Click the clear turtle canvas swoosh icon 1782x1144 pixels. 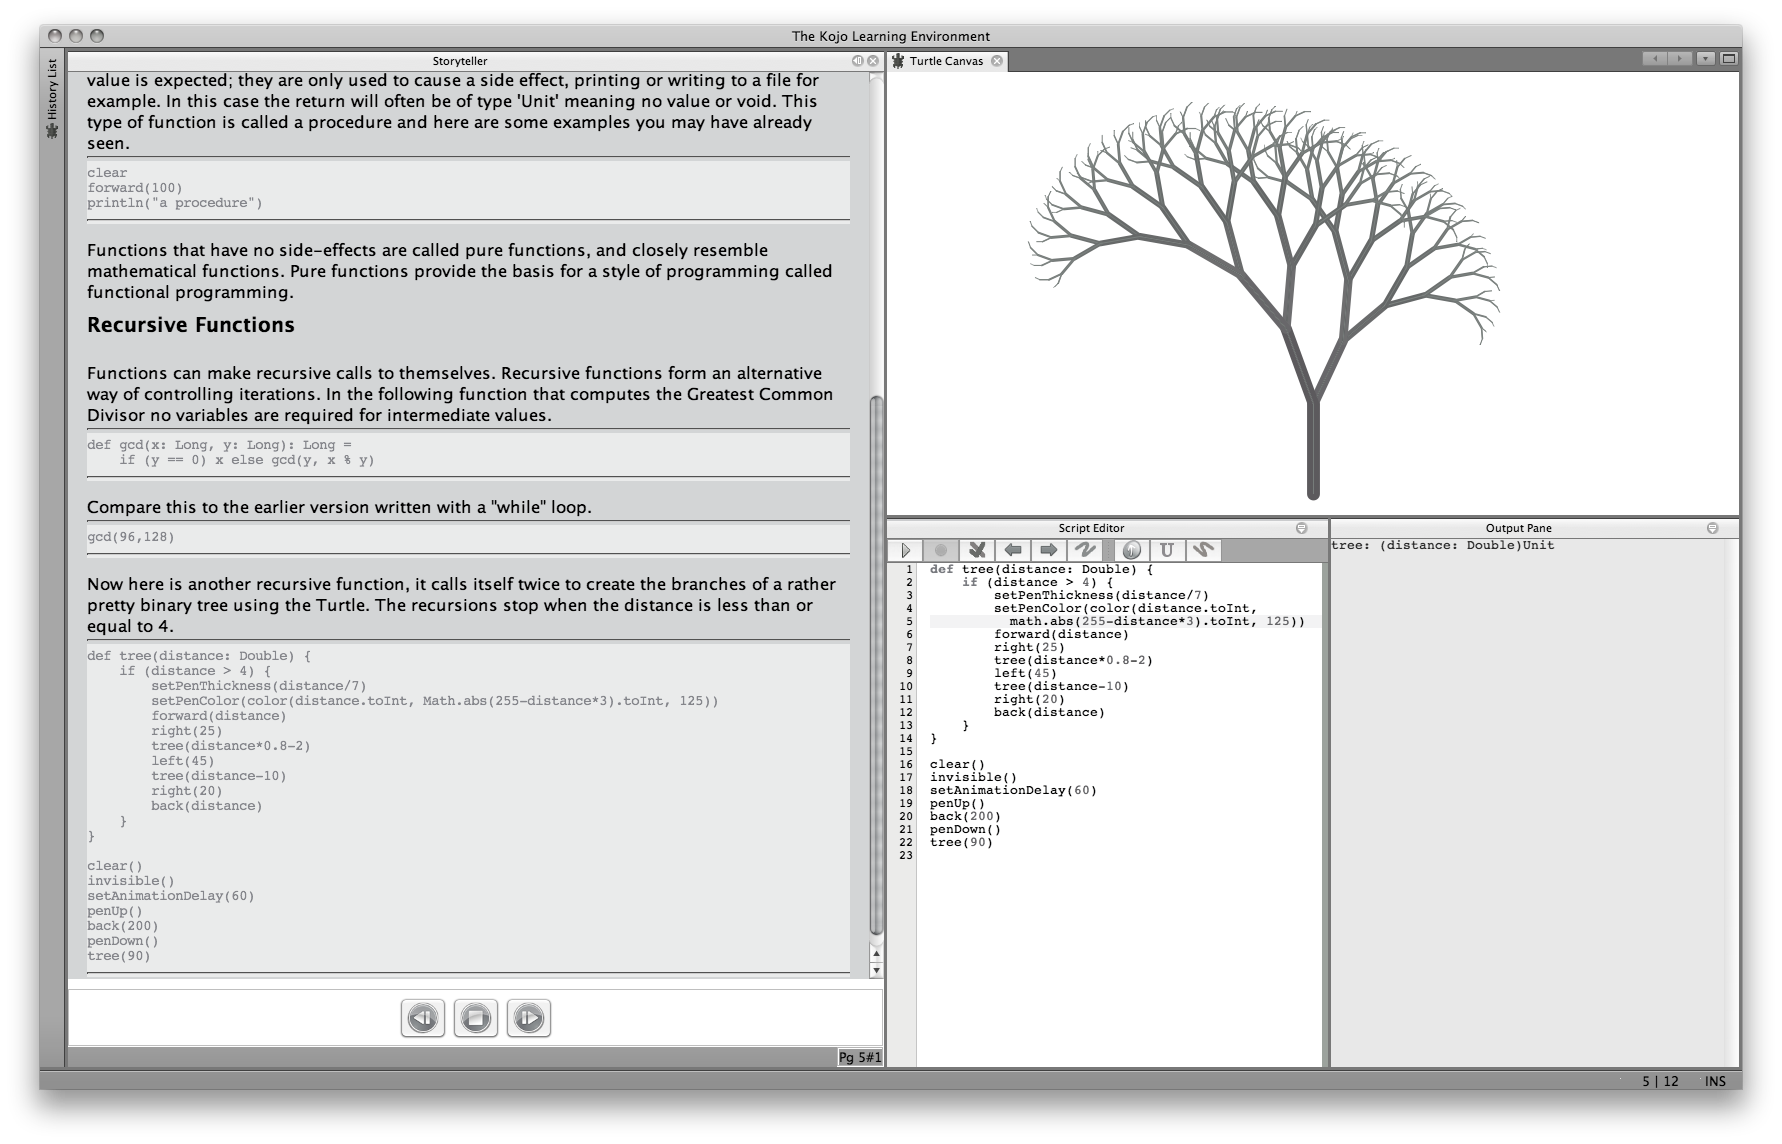(x=1085, y=550)
